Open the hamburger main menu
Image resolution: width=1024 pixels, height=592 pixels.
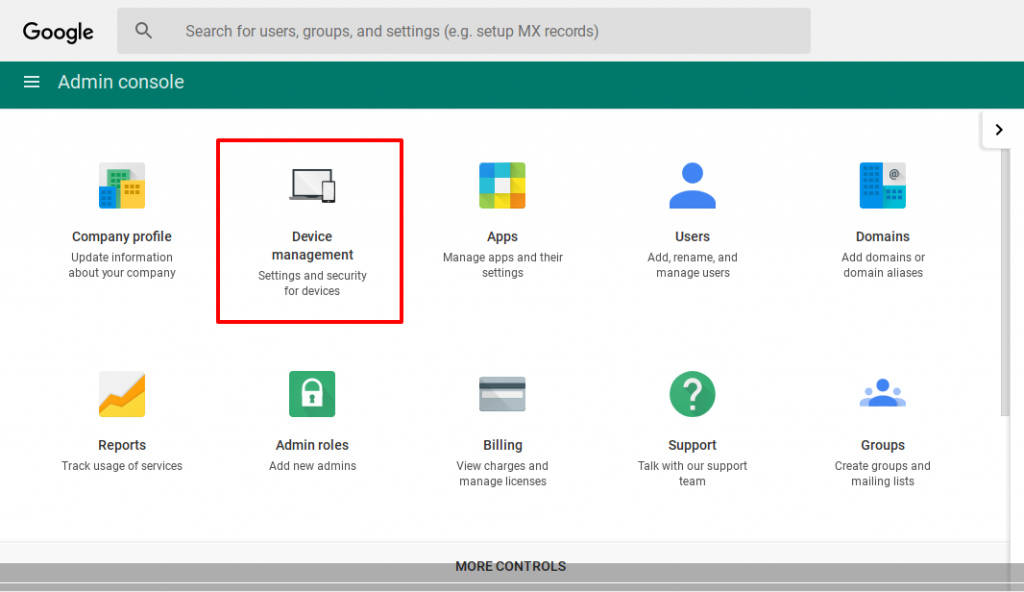pos(31,82)
